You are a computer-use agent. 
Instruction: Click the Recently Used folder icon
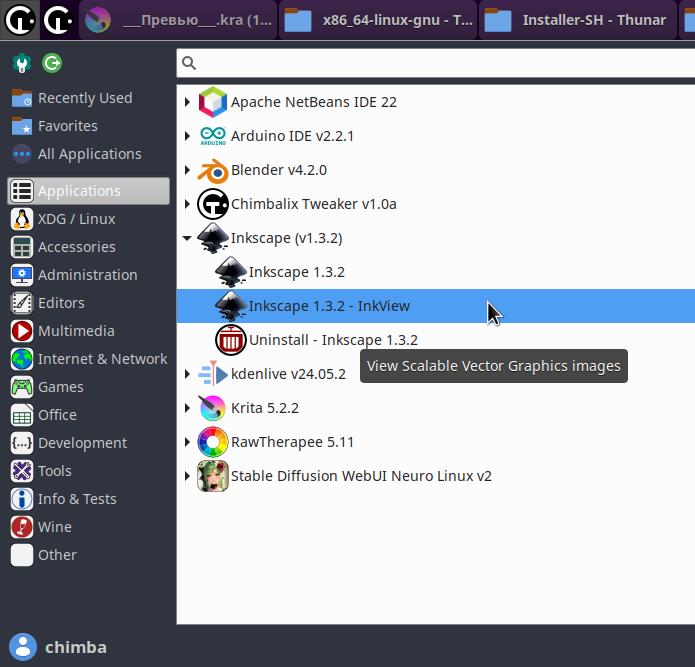pyautogui.click(x=22, y=98)
